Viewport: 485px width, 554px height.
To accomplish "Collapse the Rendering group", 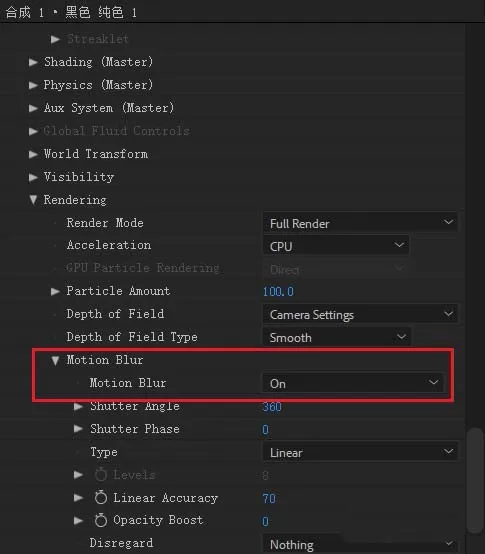I will (x=33, y=200).
